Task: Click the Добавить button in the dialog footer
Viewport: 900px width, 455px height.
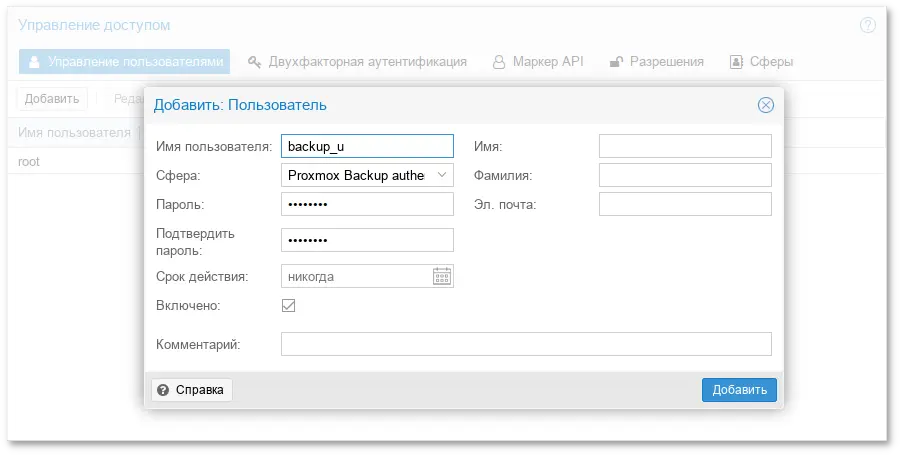Action: tap(739, 390)
